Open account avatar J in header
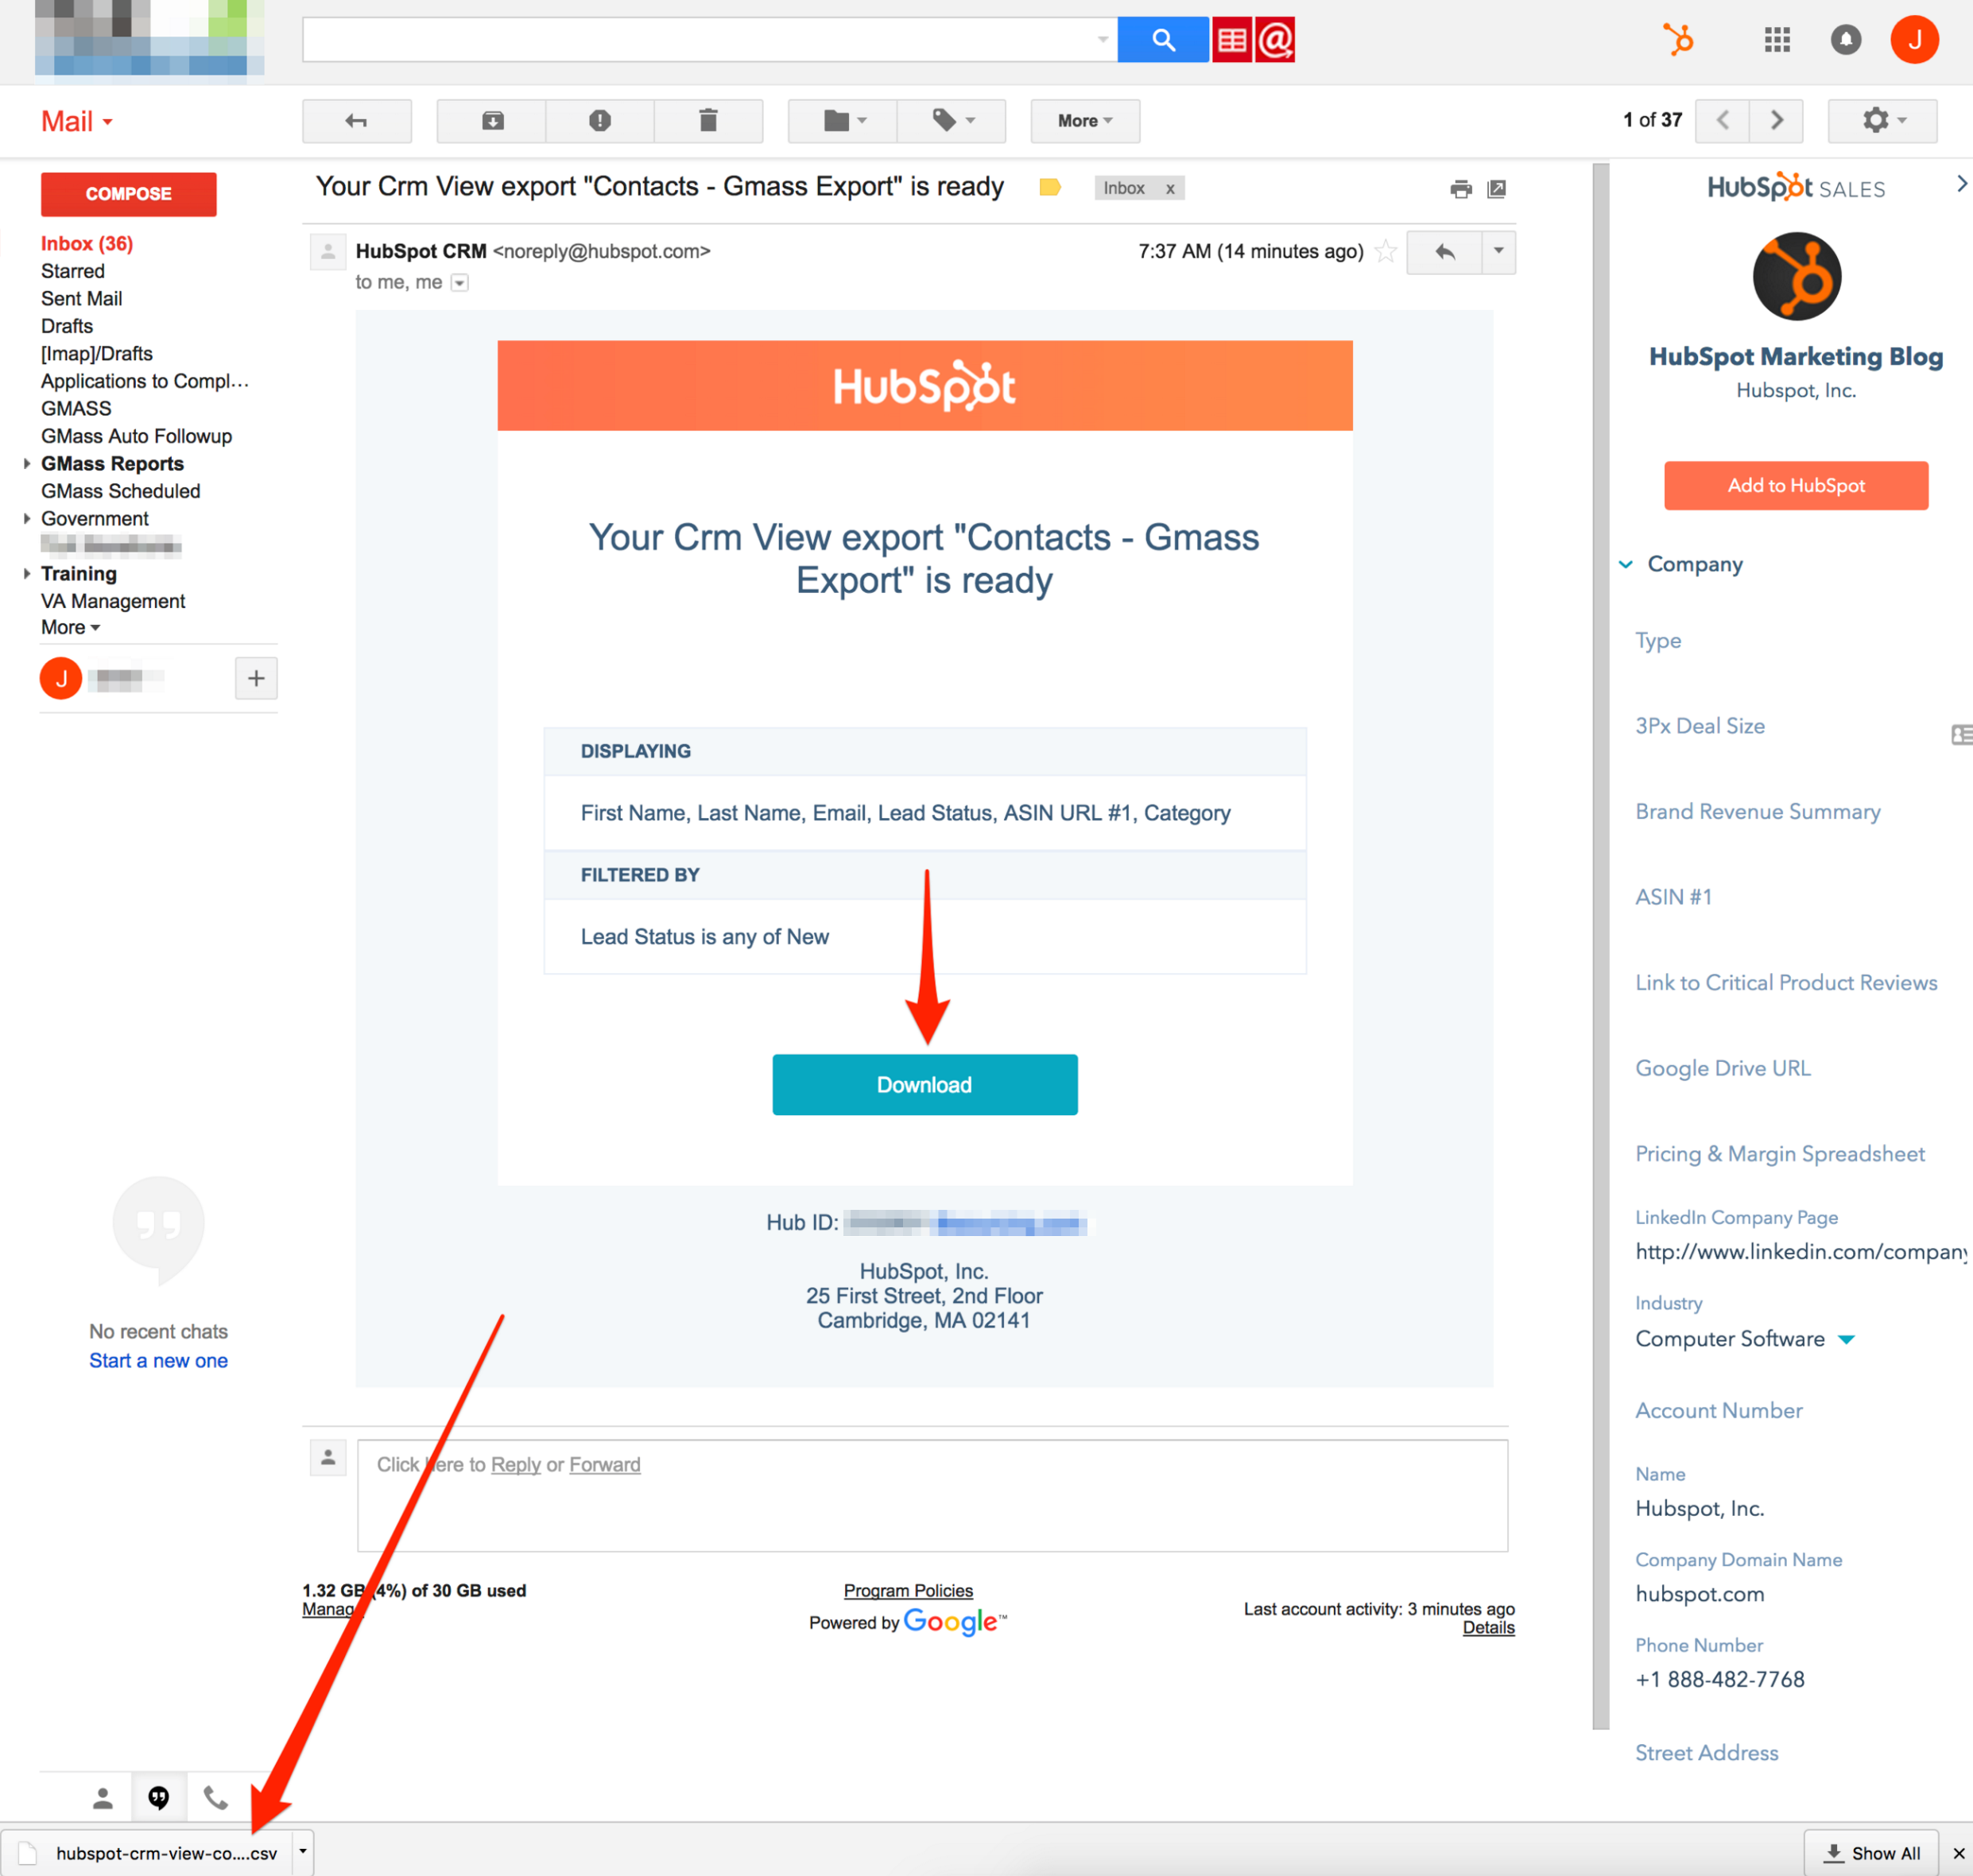Viewport: 1973px width, 1876px height. pyautogui.click(x=1914, y=40)
